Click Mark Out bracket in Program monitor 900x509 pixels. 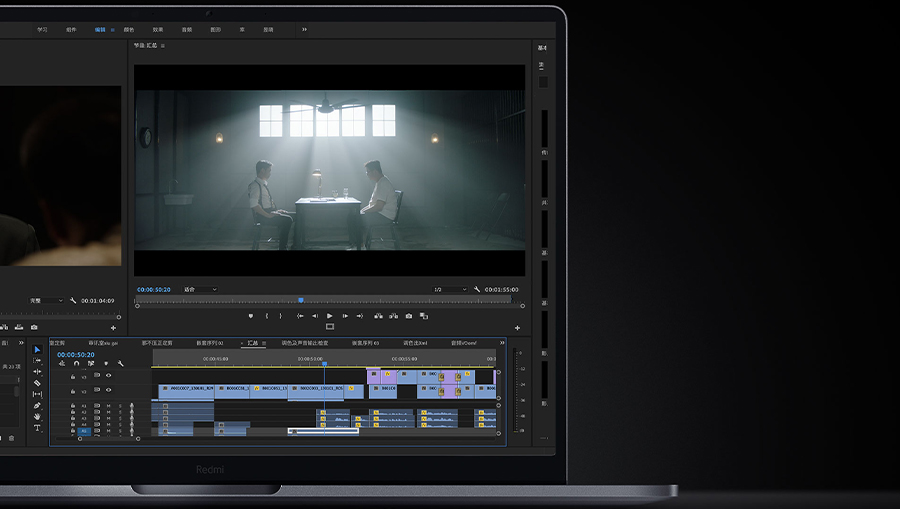tap(281, 316)
